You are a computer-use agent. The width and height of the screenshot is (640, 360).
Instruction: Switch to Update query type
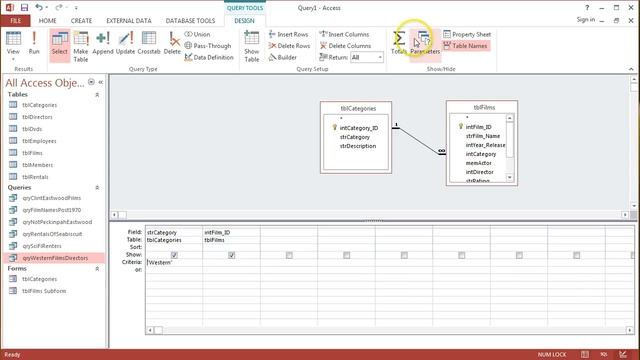tap(125, 43)
